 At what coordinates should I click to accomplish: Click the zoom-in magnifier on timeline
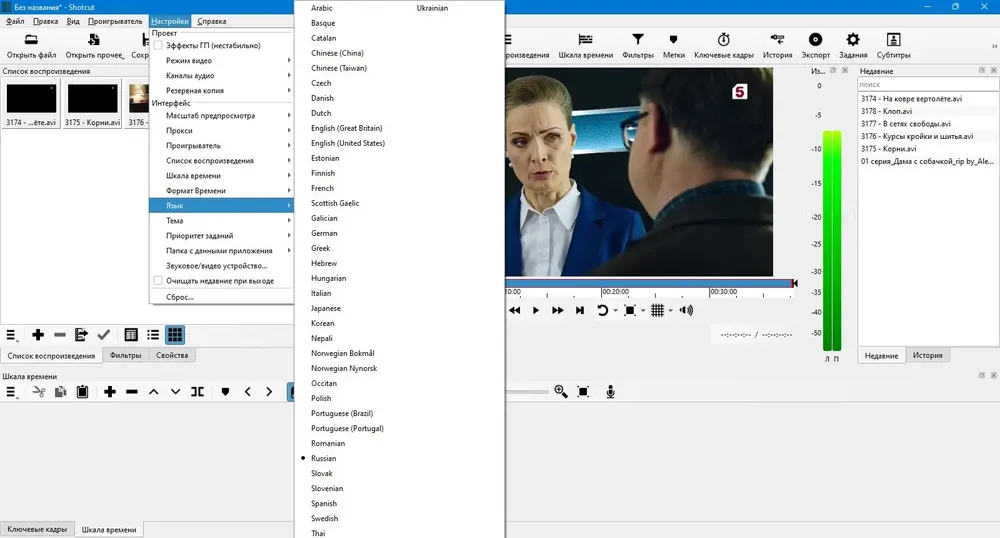(x=561, y=391)
